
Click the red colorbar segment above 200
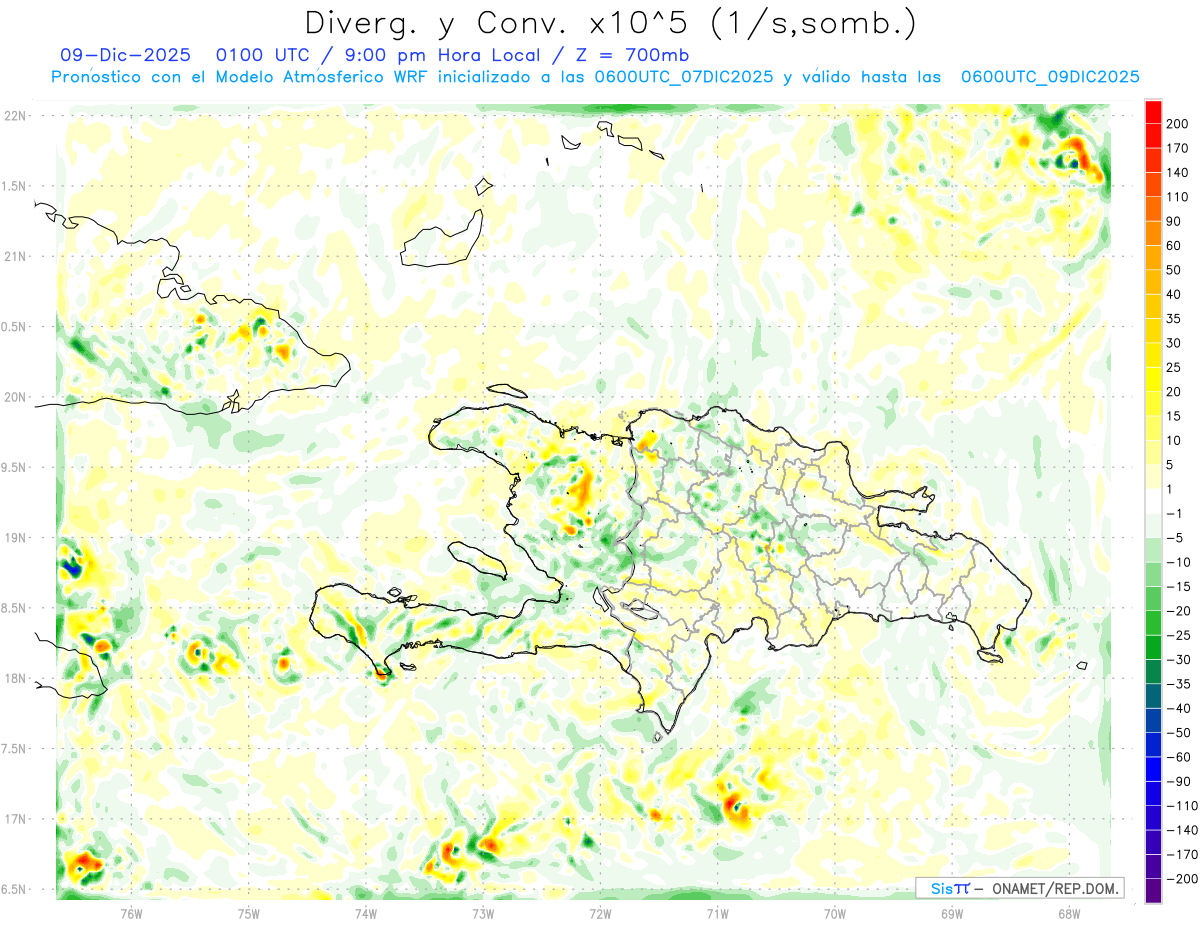point(1153,110)
